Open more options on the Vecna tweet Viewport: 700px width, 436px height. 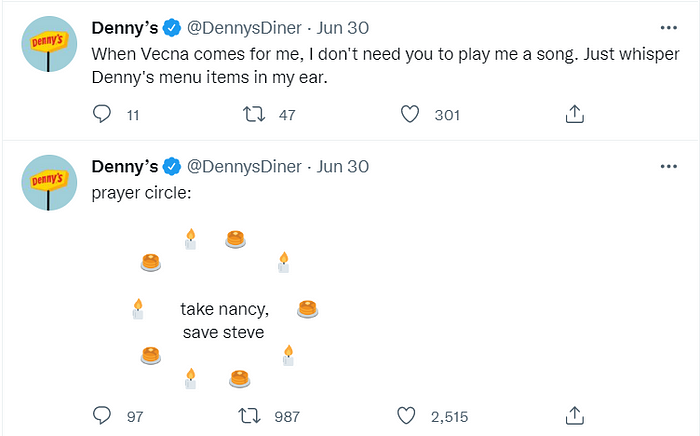point(668,28)
